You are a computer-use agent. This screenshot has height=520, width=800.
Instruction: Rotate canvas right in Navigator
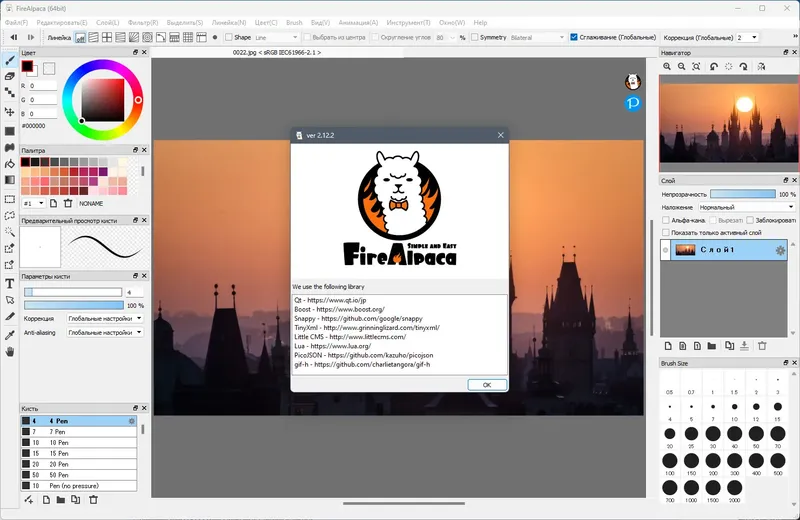coord(743,66)
